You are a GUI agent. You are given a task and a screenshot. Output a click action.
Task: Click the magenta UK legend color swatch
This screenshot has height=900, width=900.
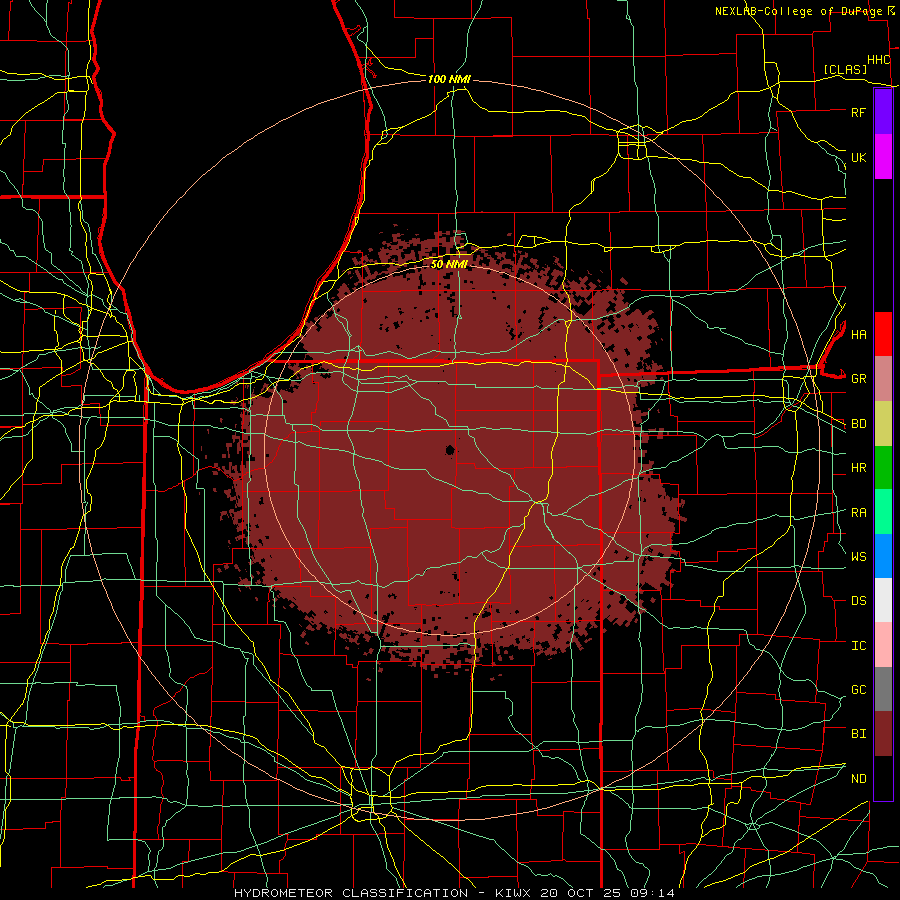(x=883, y=157)
